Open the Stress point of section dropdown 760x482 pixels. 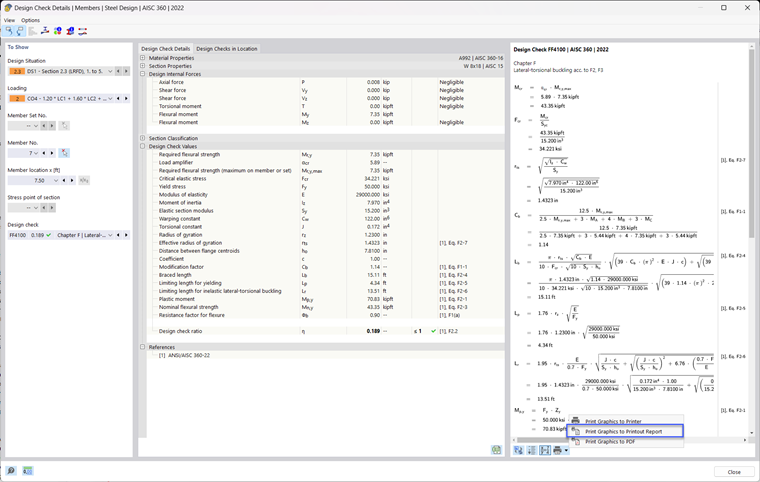(36, 208)
